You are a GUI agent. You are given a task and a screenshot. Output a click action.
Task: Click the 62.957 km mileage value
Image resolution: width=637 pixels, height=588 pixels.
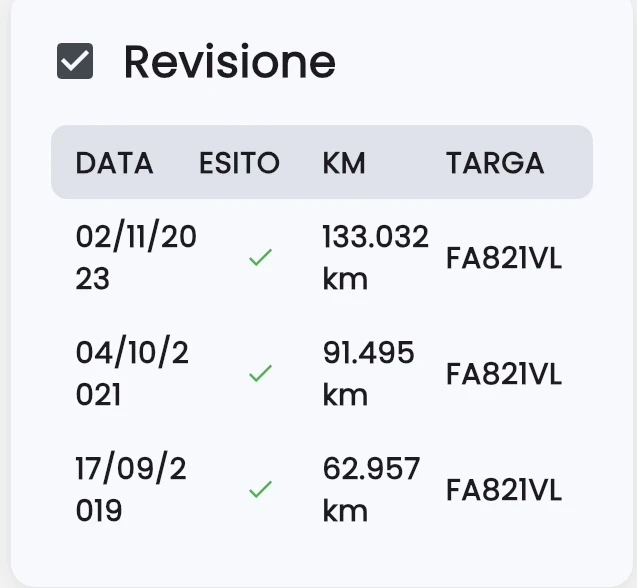(371, 490)
